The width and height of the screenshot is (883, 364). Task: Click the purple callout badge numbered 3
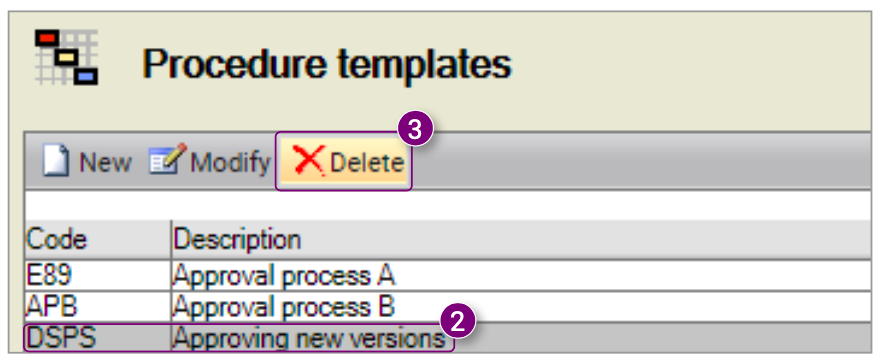point(415,130)
